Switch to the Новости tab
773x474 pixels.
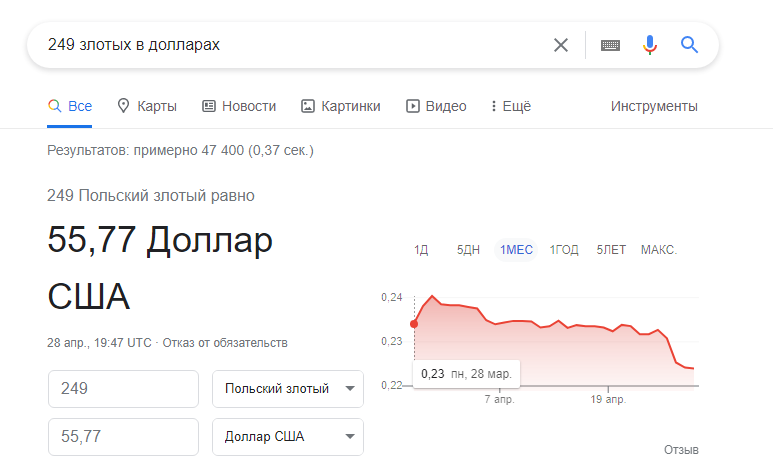point(239,106)
